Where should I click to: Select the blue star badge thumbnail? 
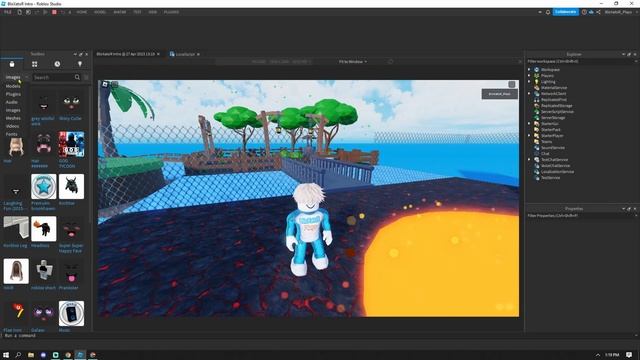pos(44,187)
